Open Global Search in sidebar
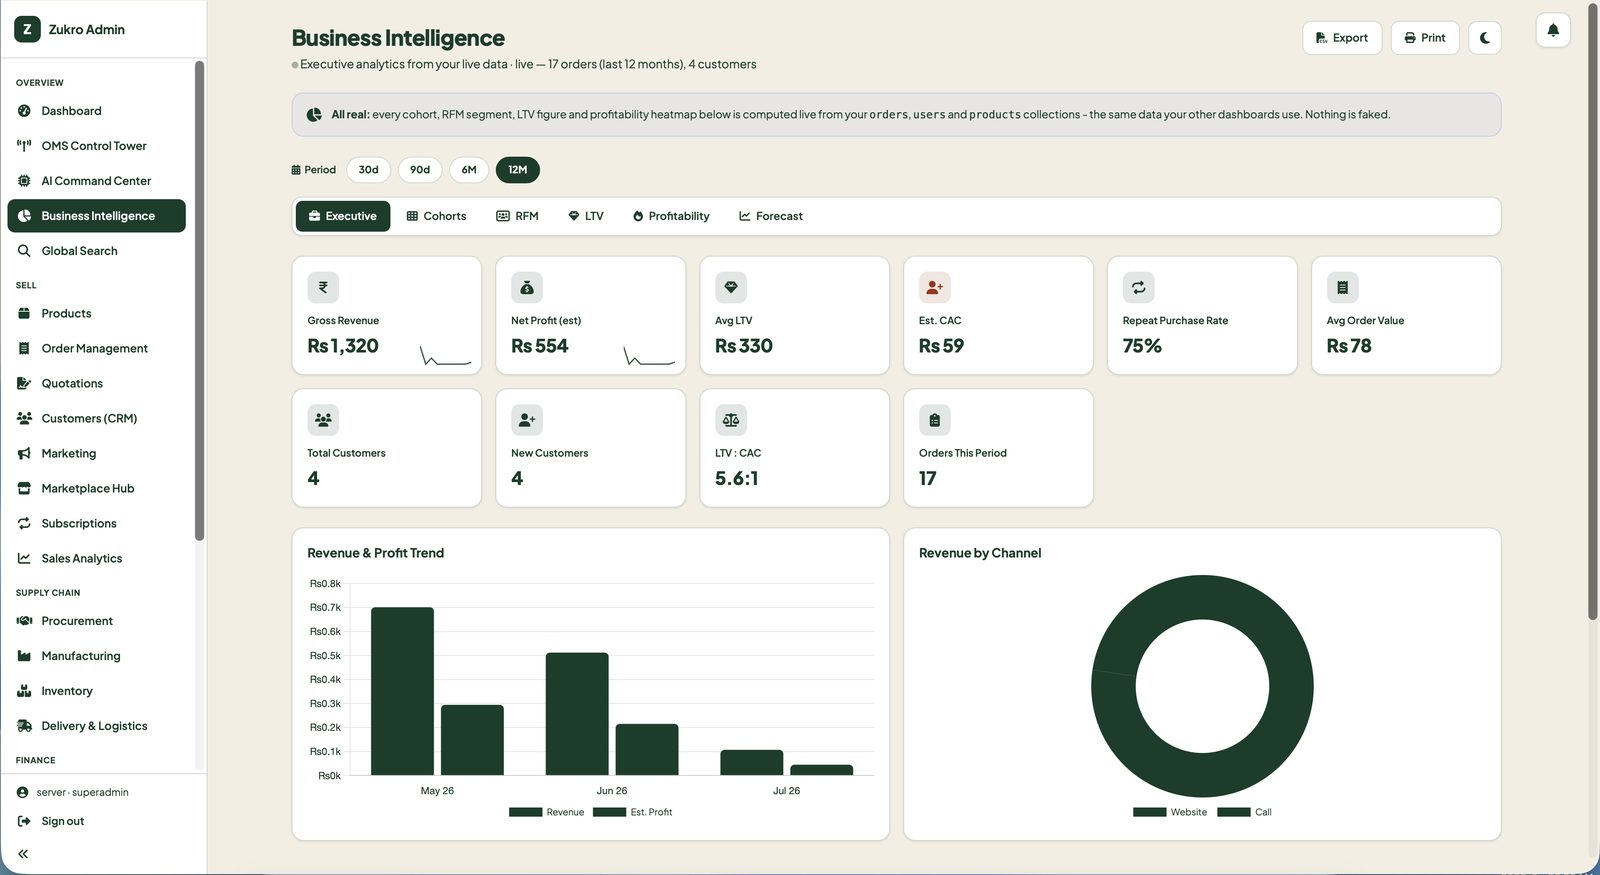The width and height of the screenshot is (1600, 875). tap(96, 251)
